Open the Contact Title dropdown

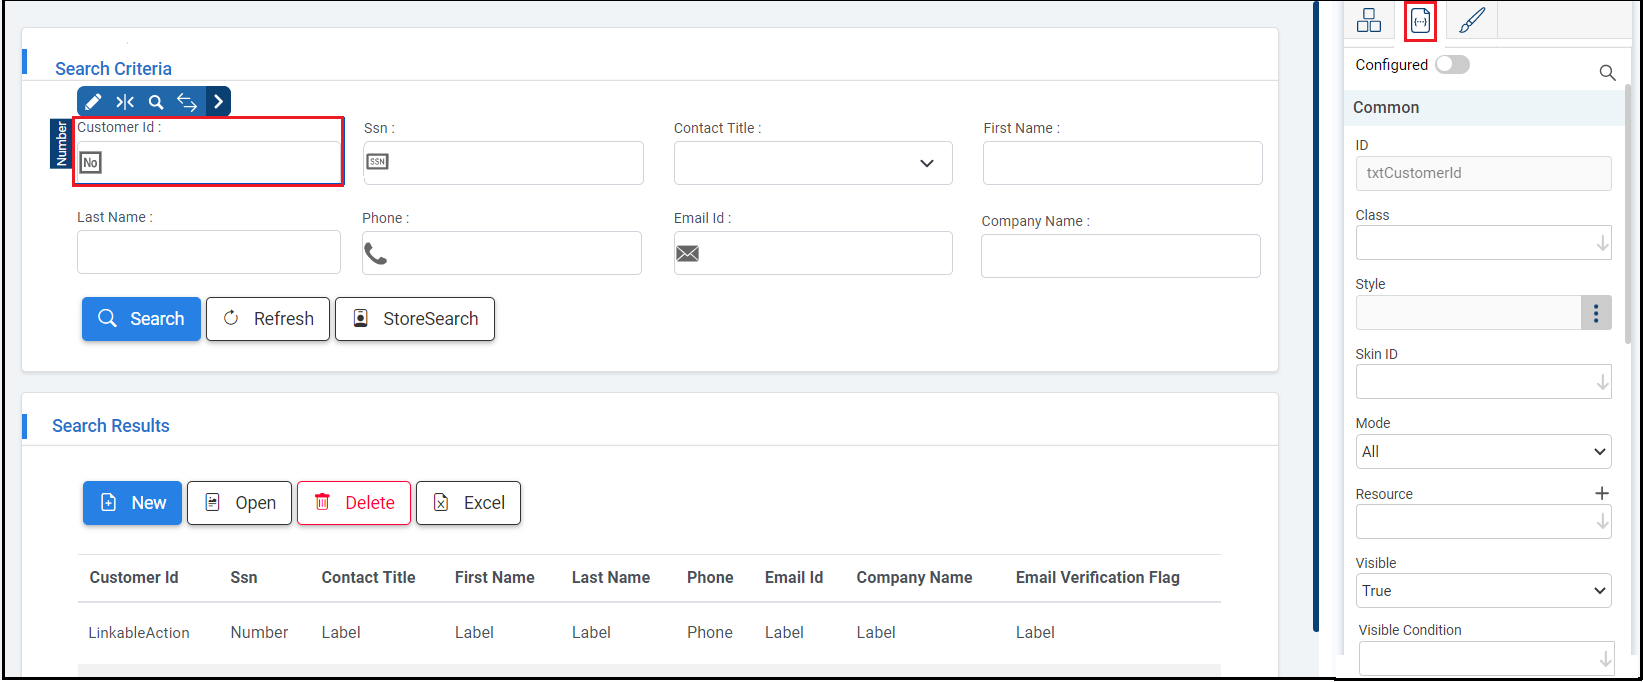[813, 163]
